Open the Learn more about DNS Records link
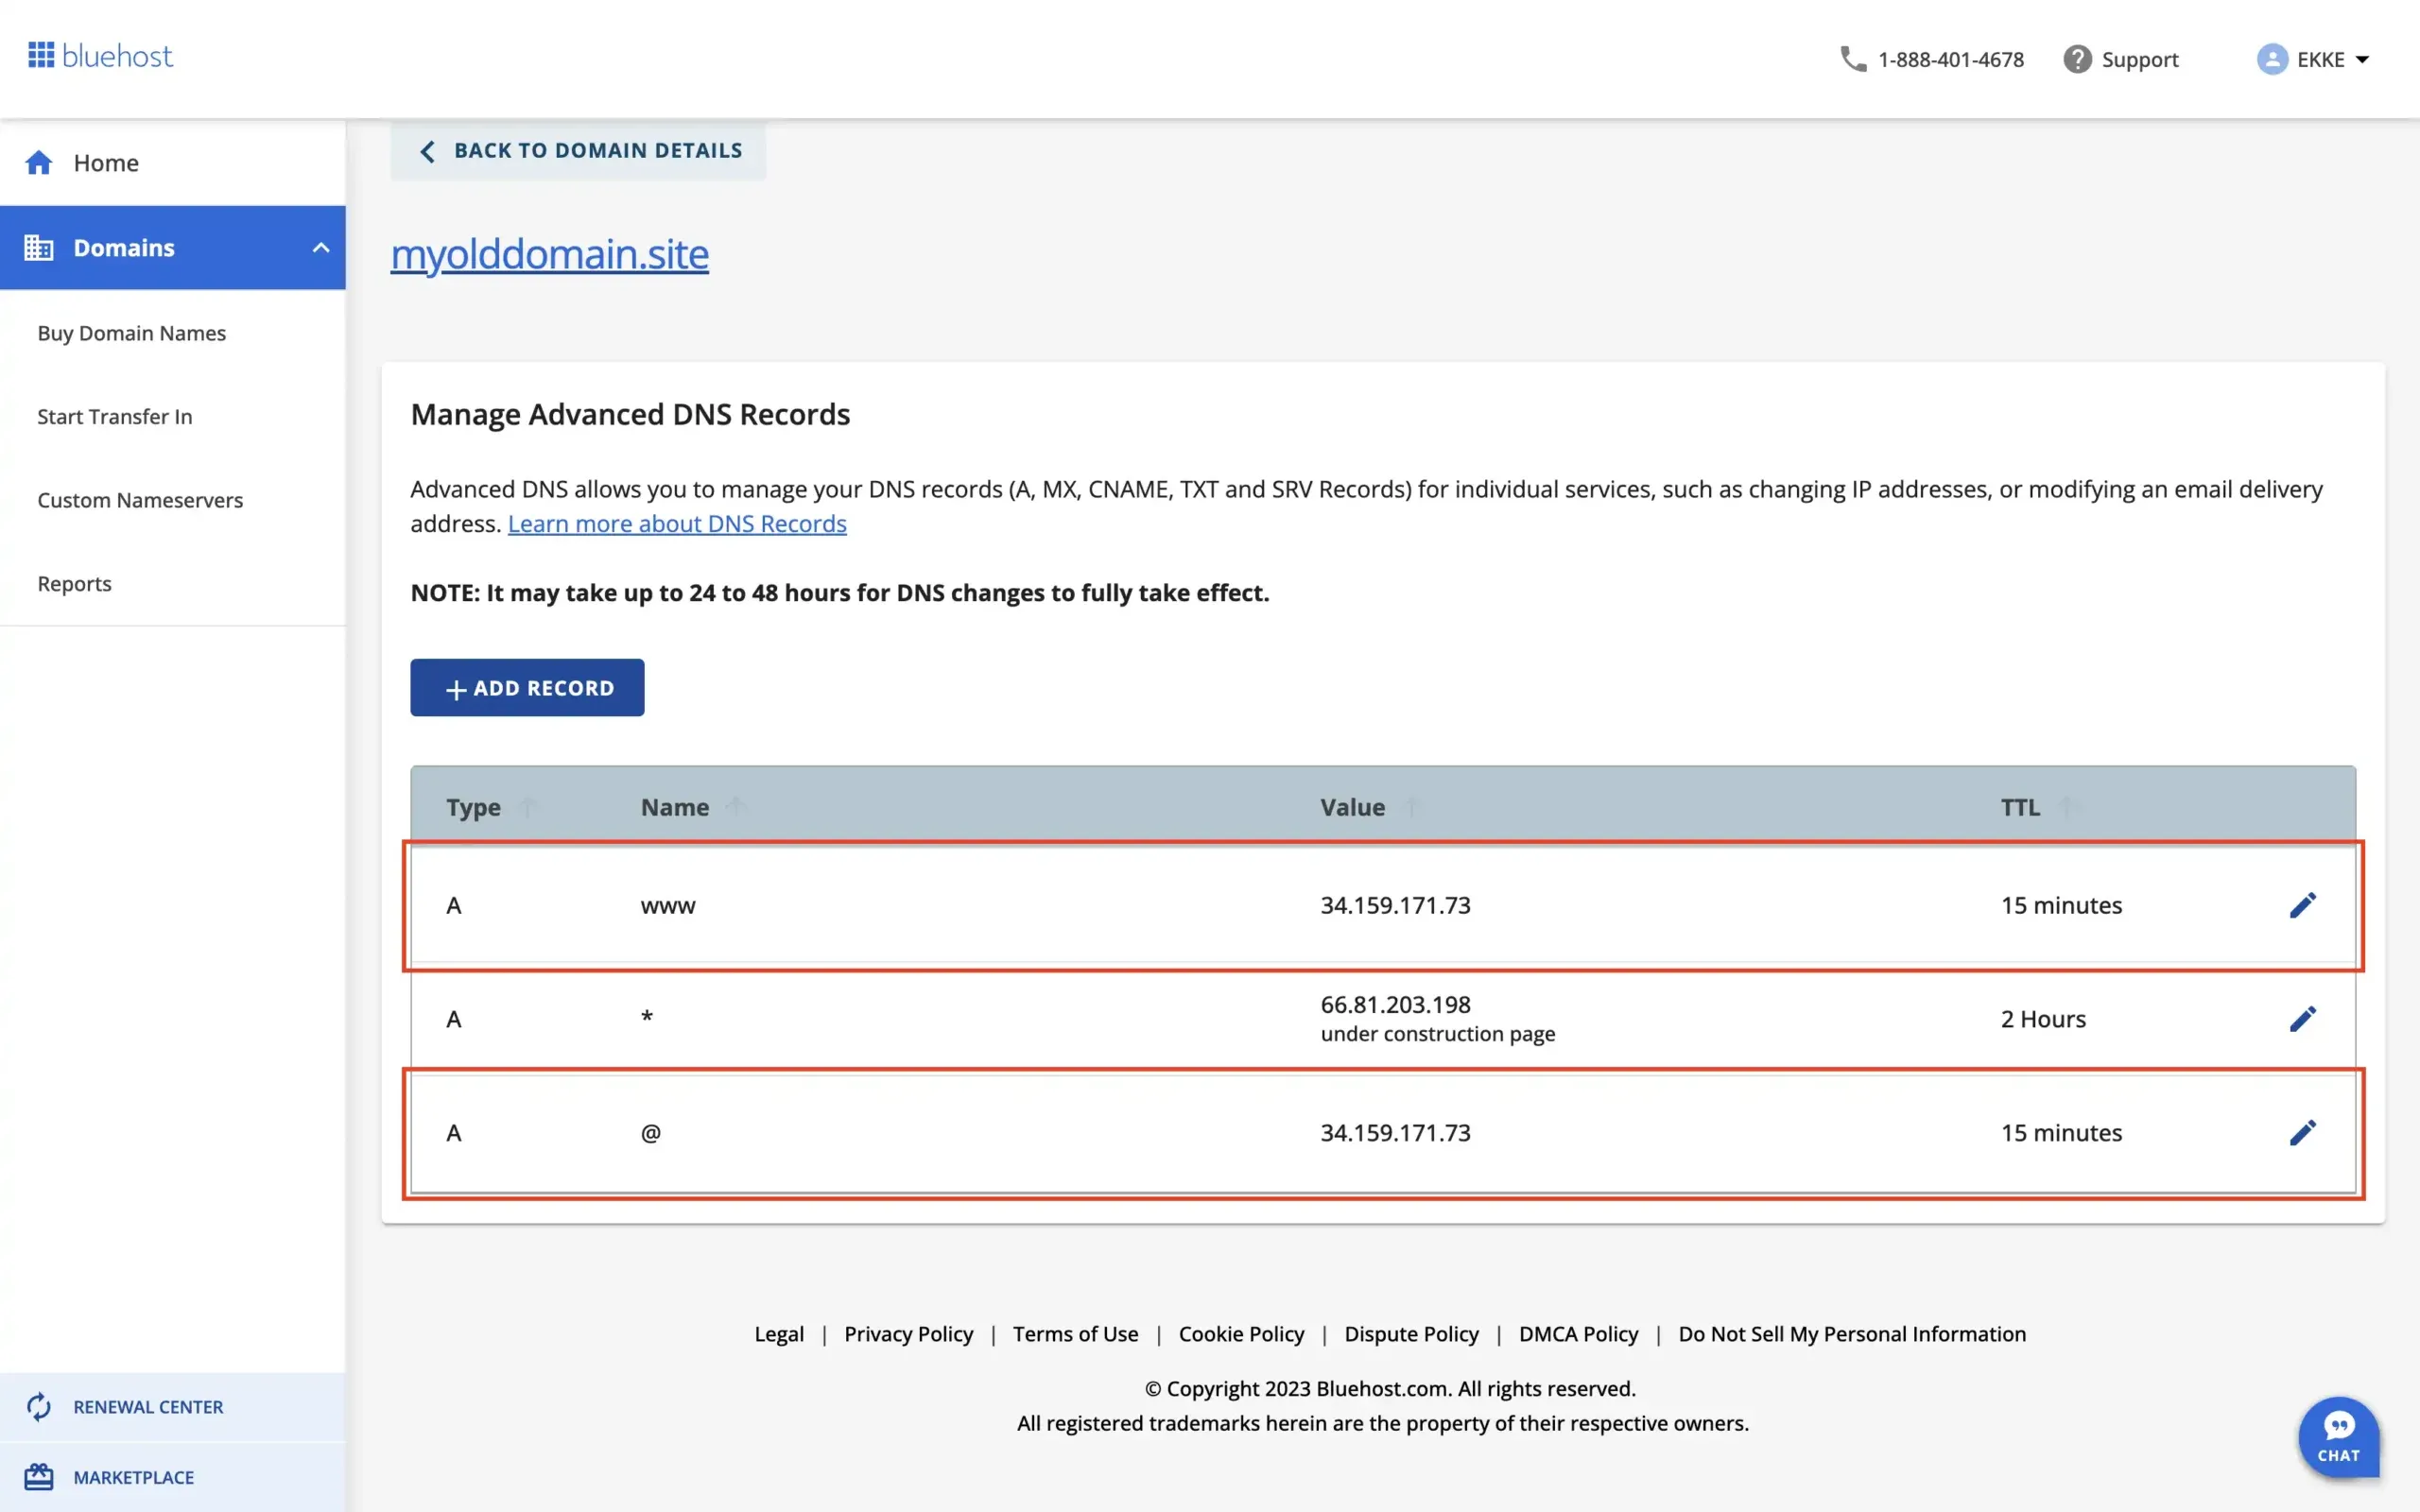The height and width of the screenshot is (1512, 2420). click(x=677, y=523)
